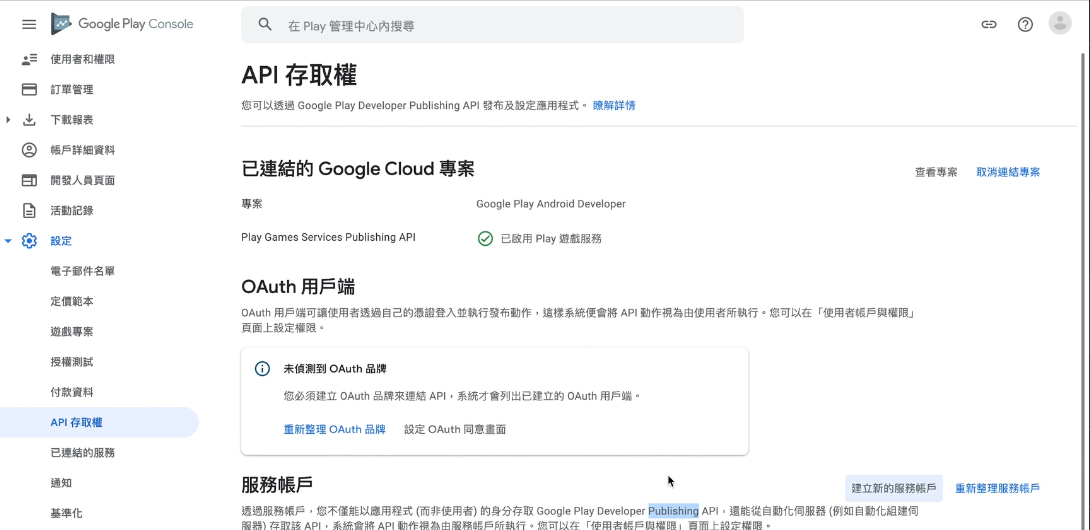Open 定價範本 settings item
The width and height of the screenshot is (1090, 530).
72,301
